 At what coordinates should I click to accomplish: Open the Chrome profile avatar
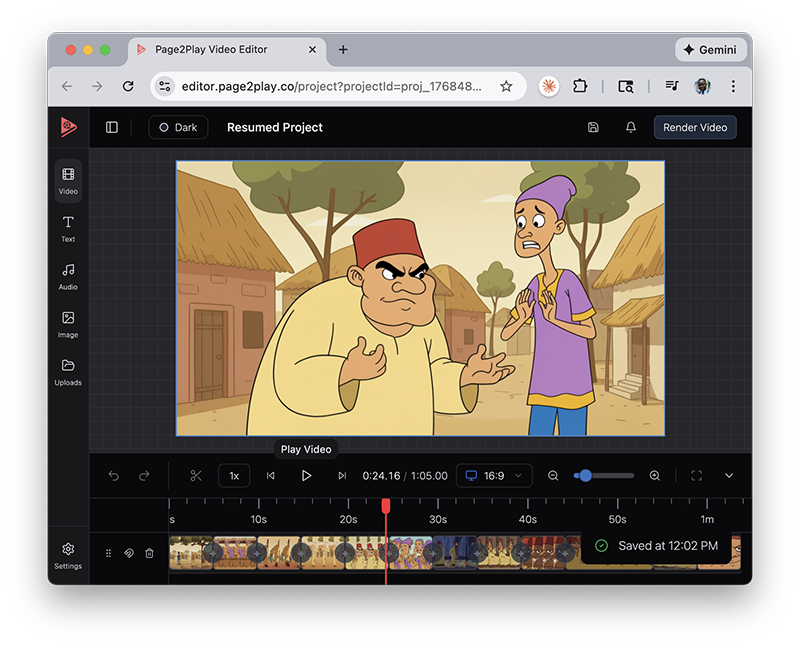[x=703, y=86]
